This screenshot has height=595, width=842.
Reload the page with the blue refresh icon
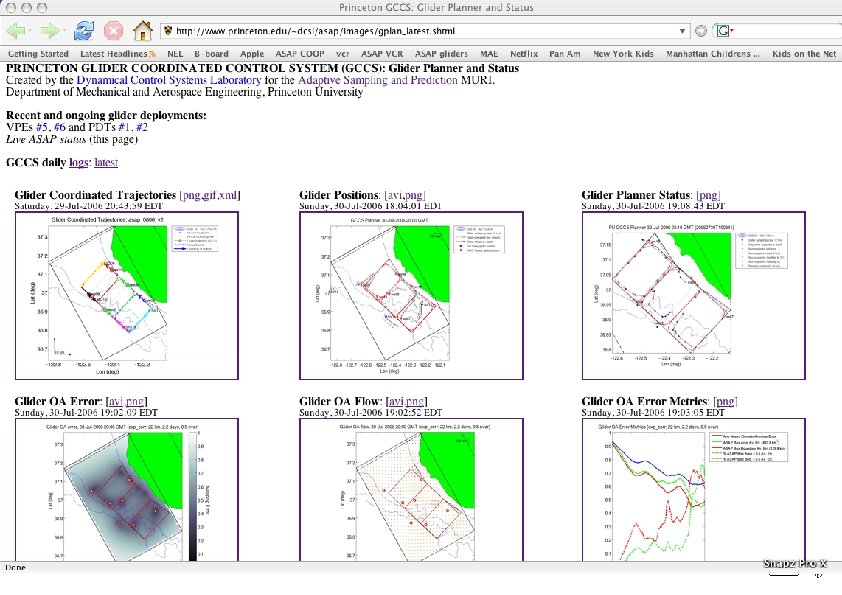point(84,31)
